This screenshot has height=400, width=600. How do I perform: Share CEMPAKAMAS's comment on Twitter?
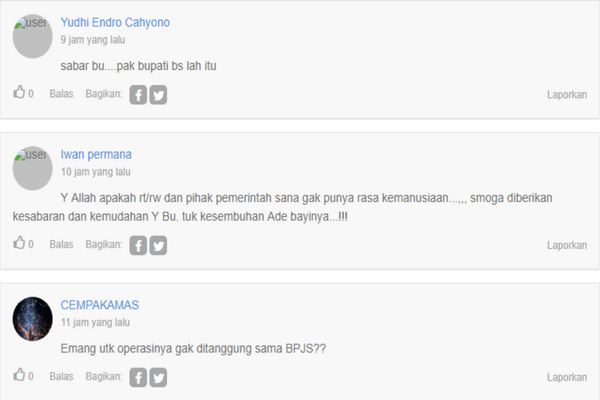[x=158, y=377]
